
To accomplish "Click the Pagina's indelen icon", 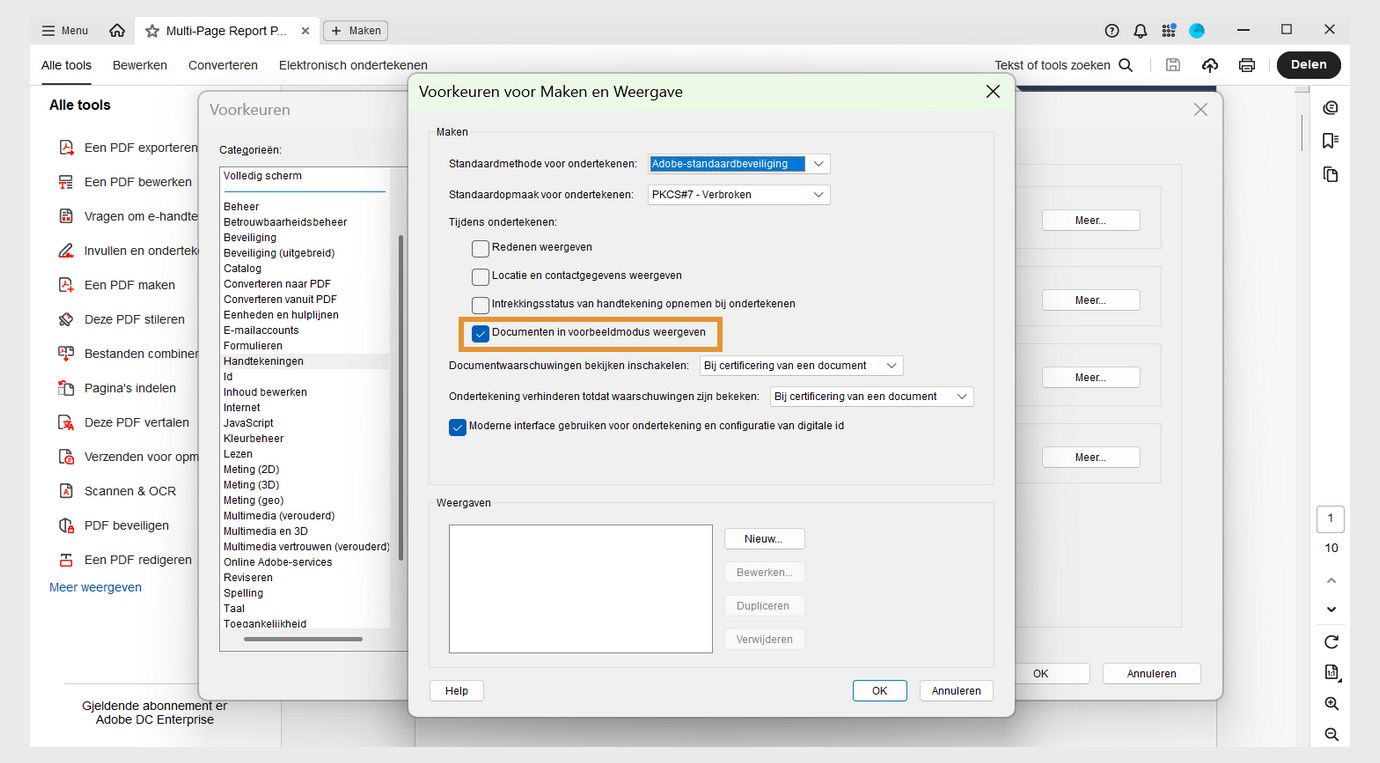I will point(66,388).
